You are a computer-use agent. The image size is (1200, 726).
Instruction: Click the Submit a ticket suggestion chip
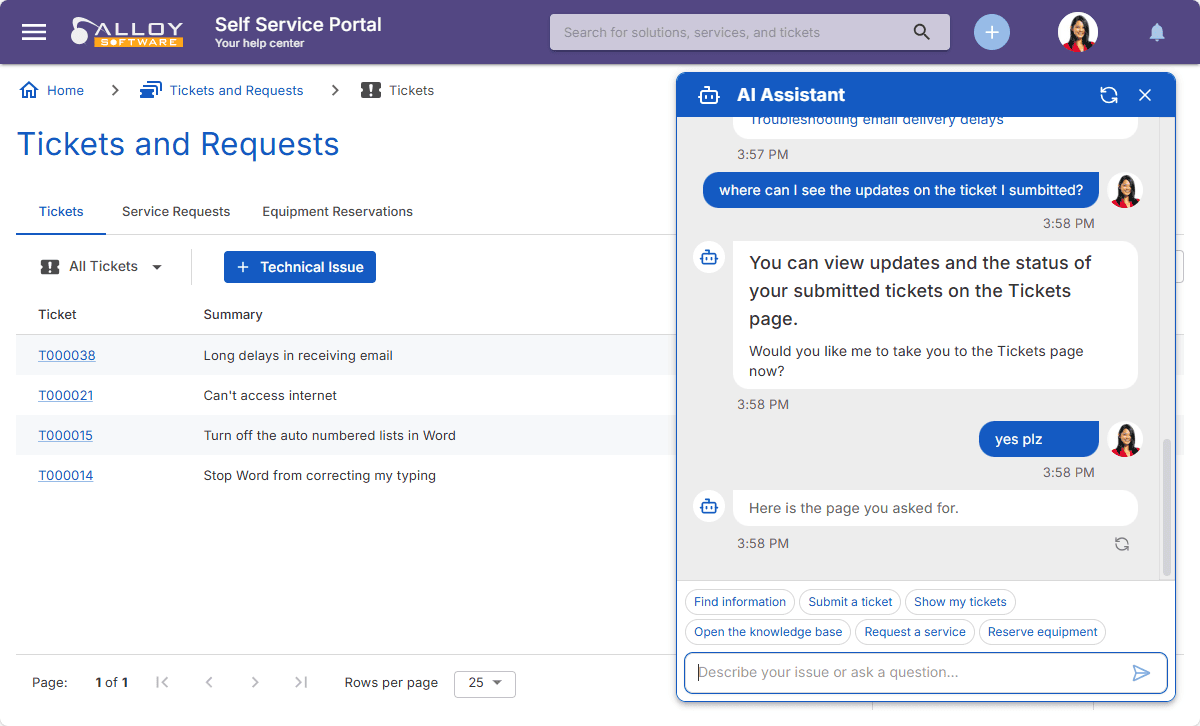click(x=850, y=602)
